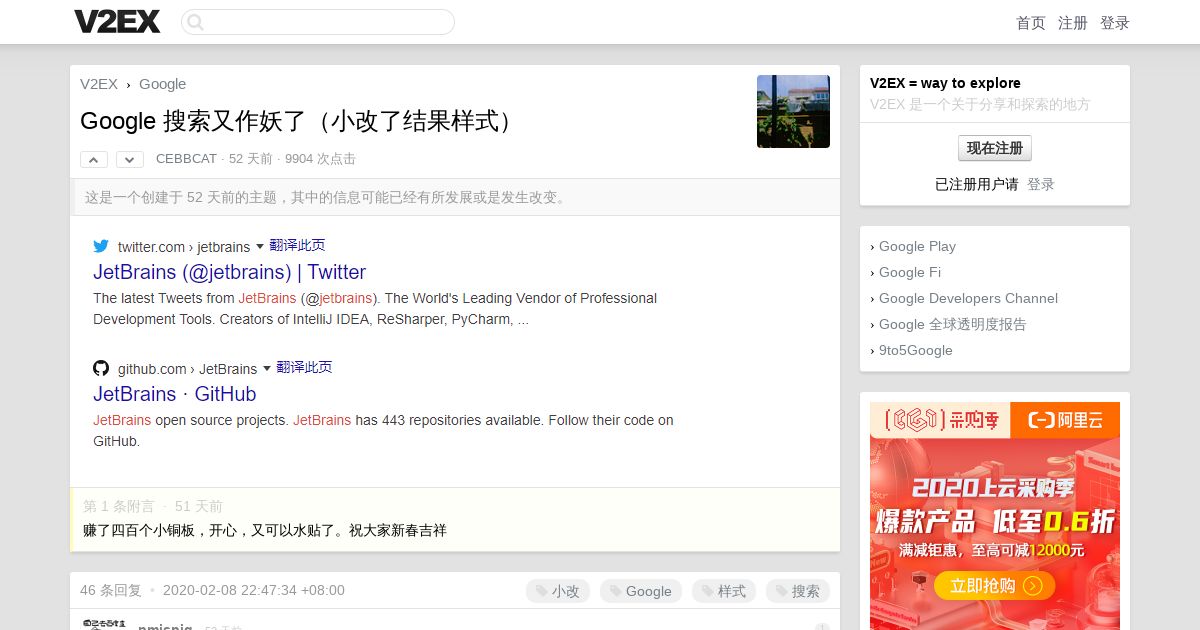Click the GitHub octocat icon
The width and height of the screenshot is (1200, 630).
[x=101, y=368]
